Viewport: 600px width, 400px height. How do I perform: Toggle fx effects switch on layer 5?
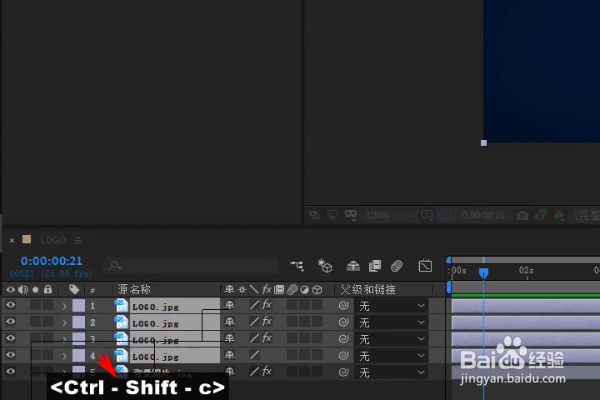point(267,371)
